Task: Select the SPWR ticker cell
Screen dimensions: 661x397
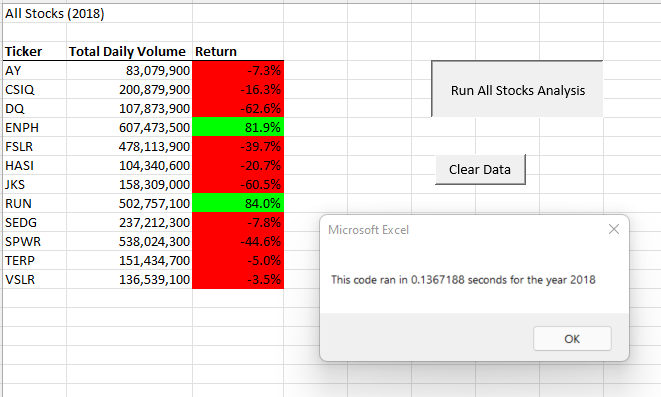Action: coord(35,241)
